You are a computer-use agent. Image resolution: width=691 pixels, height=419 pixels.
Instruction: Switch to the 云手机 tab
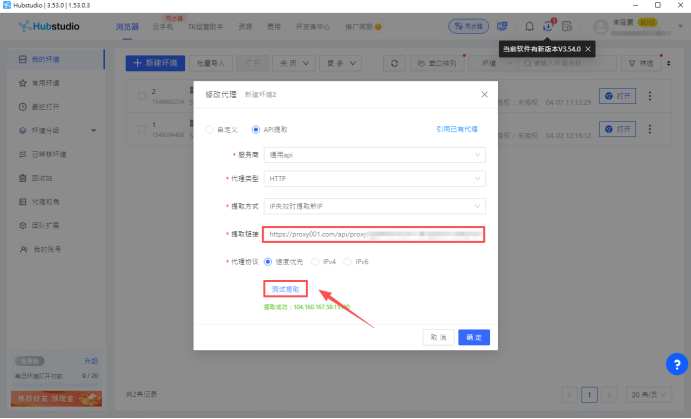pos(163,27)
